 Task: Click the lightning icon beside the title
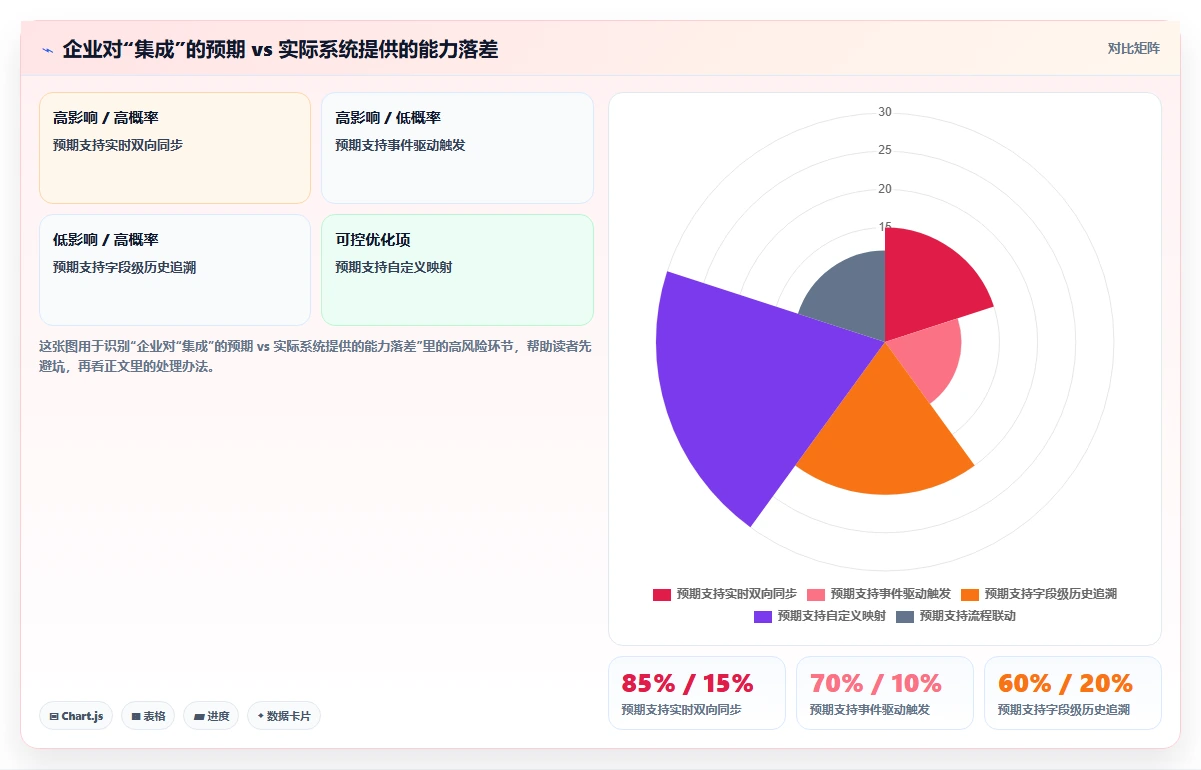point(47,49)
